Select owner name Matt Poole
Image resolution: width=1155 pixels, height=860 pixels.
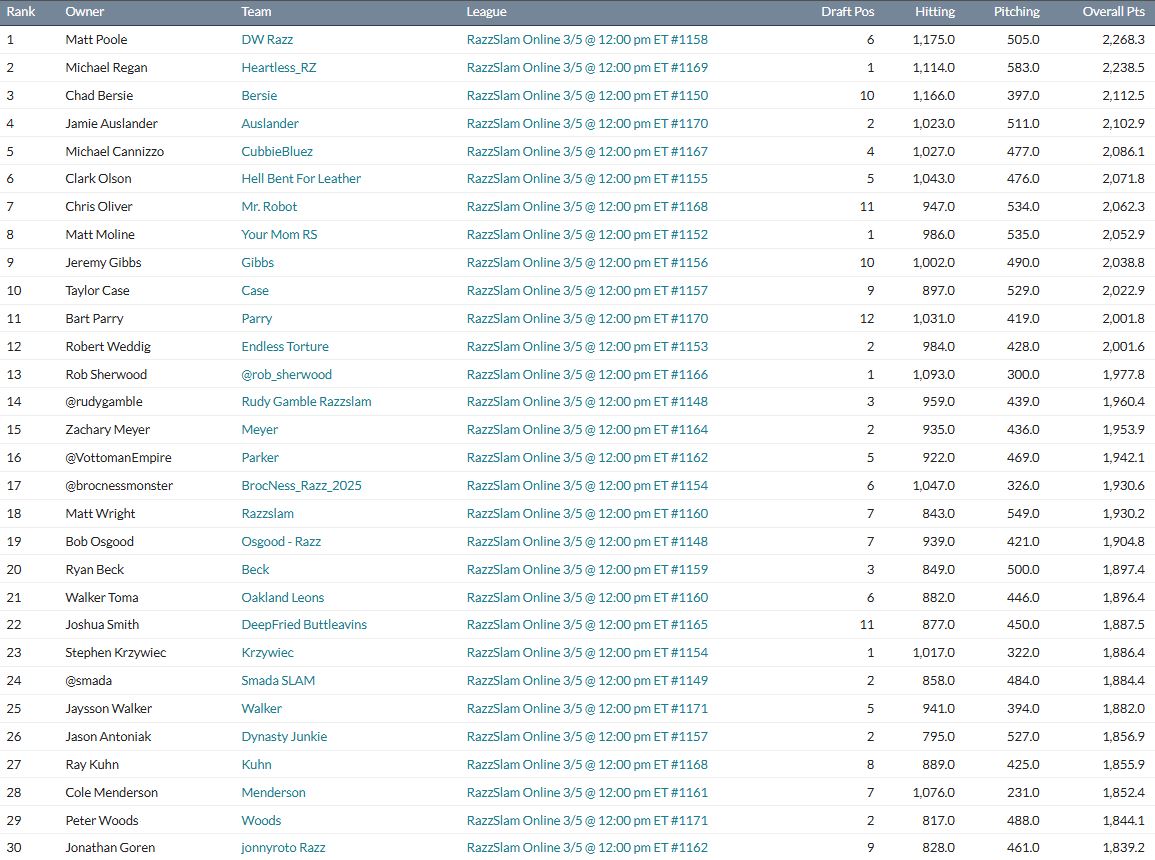click(x=96, y=40)
